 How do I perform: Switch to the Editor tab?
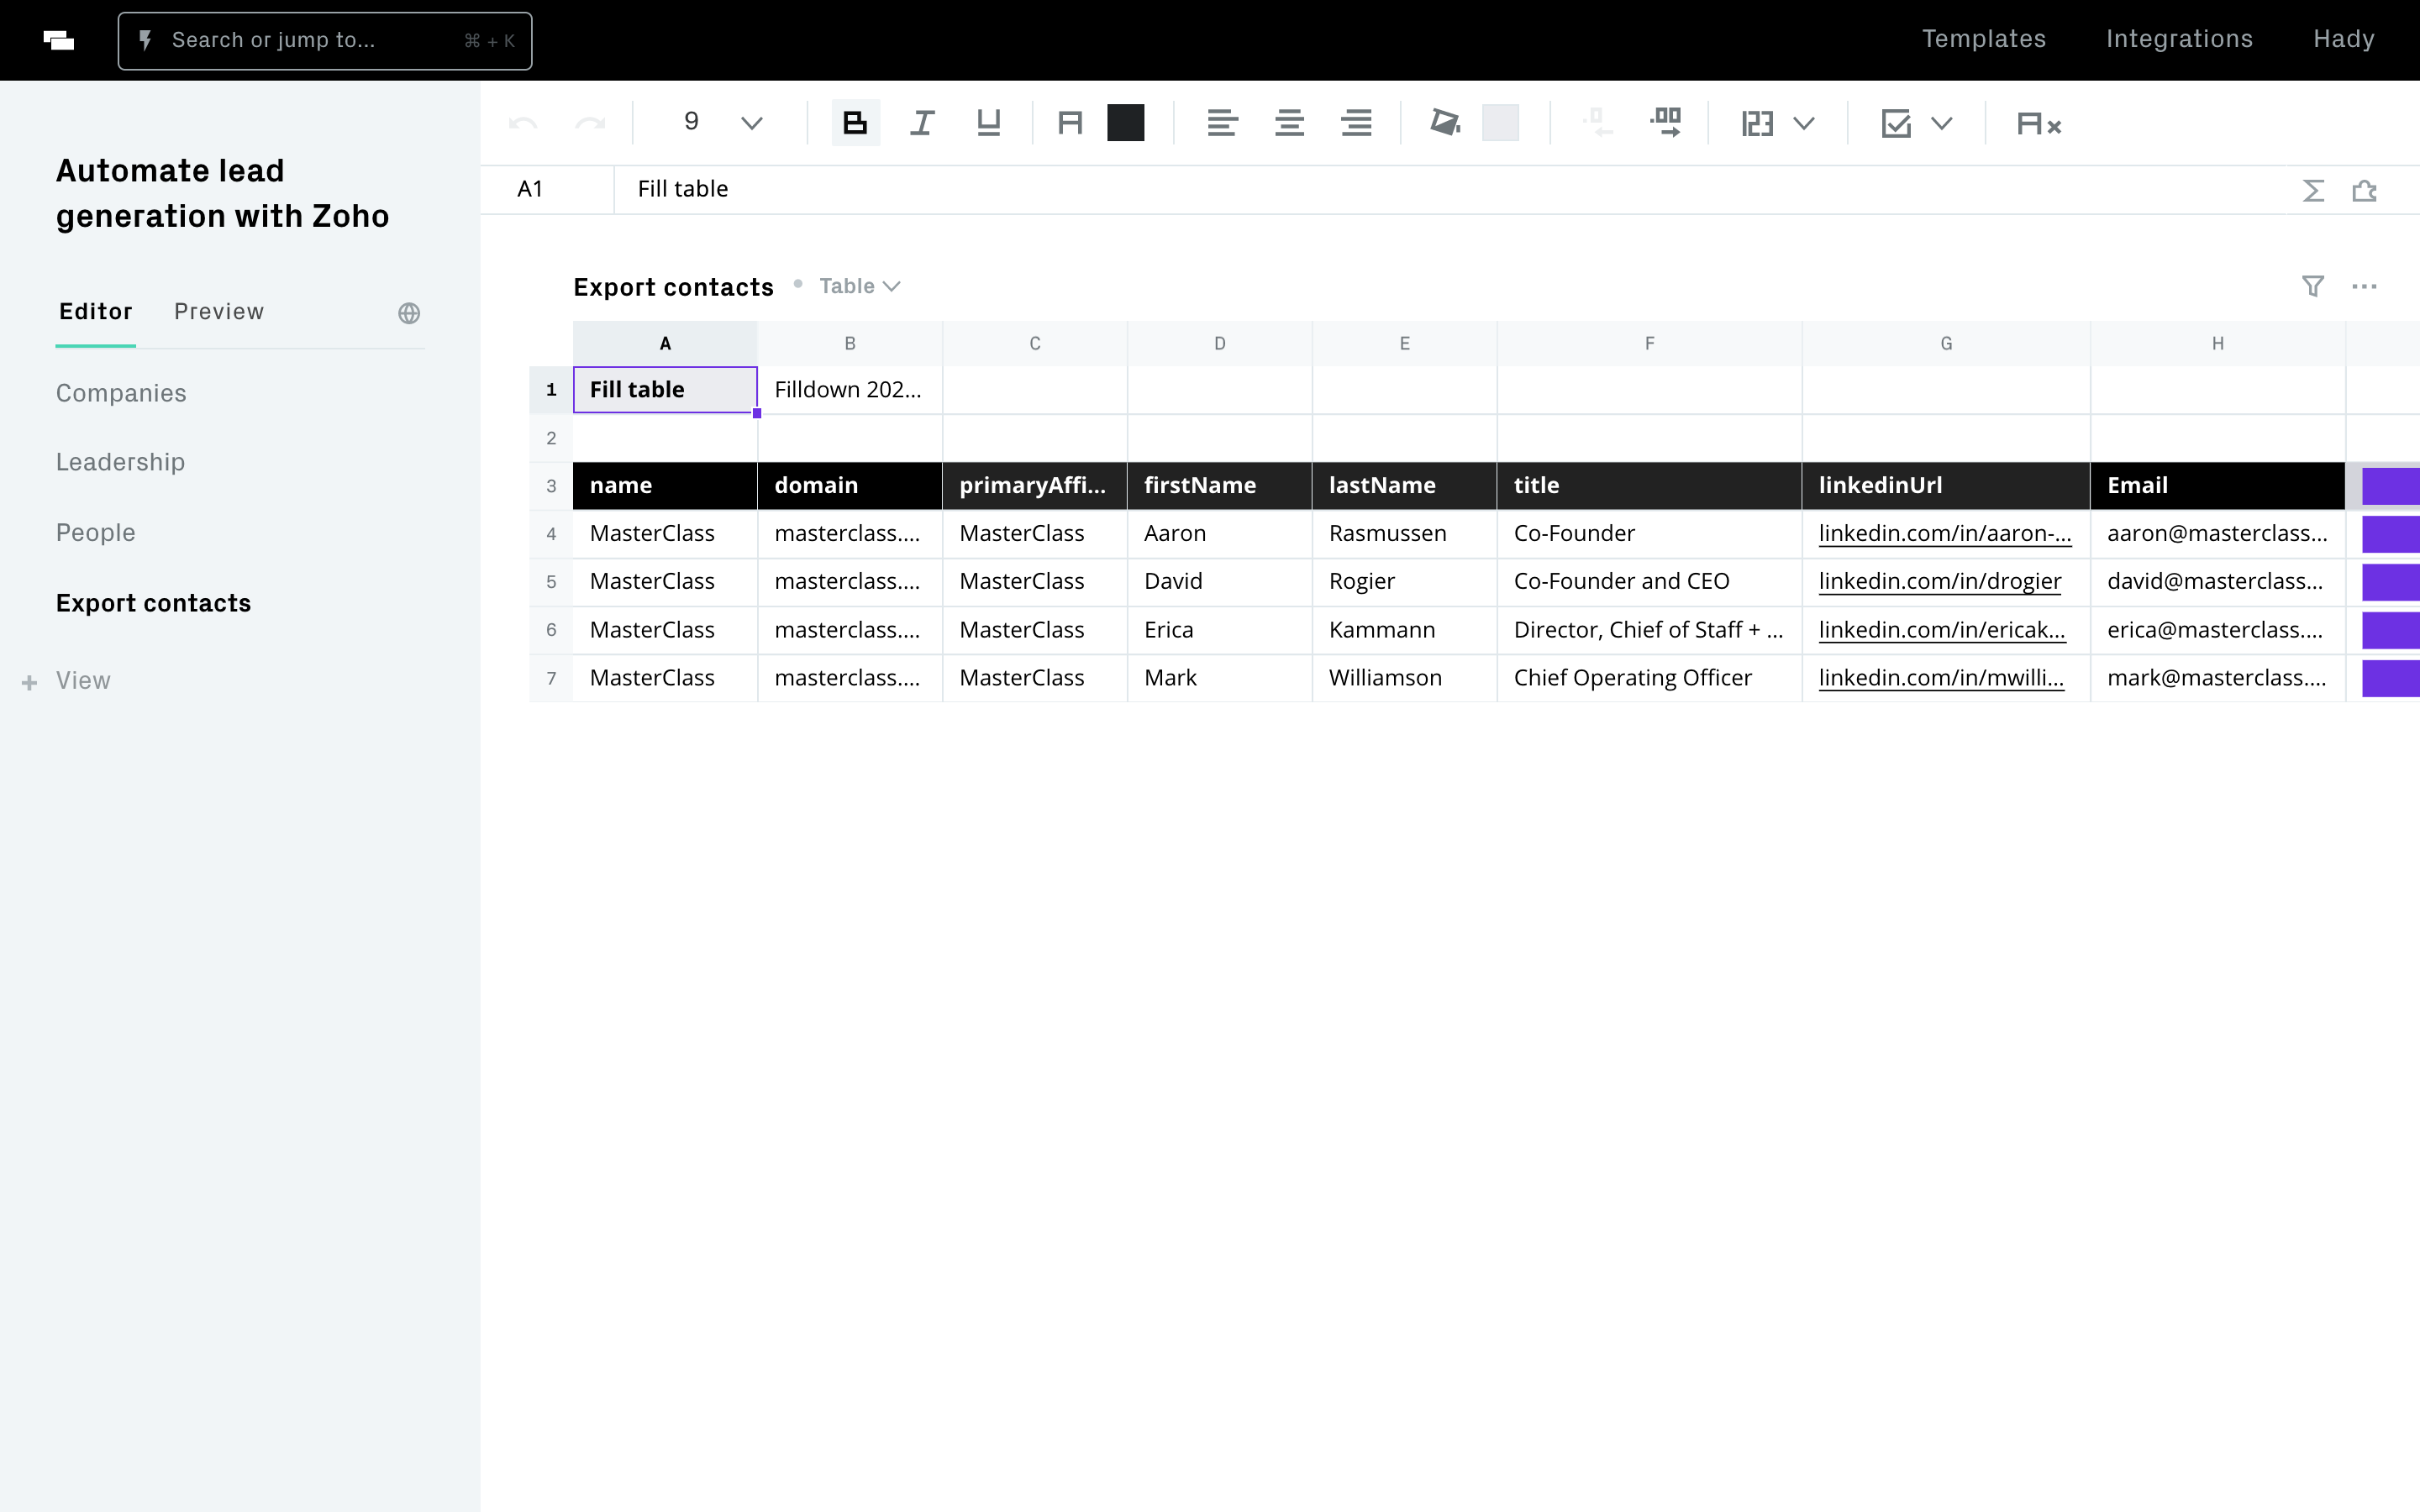pos(96,311)
